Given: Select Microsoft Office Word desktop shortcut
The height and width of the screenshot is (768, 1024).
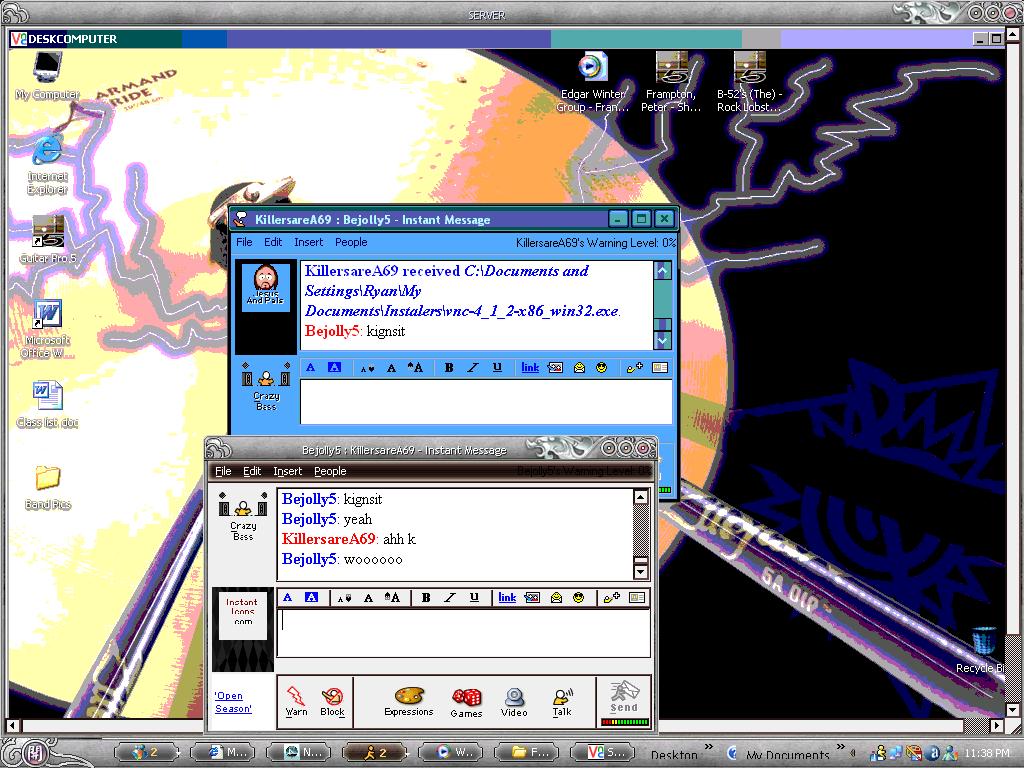Looking at the screenshot, I should pos(48,329).
